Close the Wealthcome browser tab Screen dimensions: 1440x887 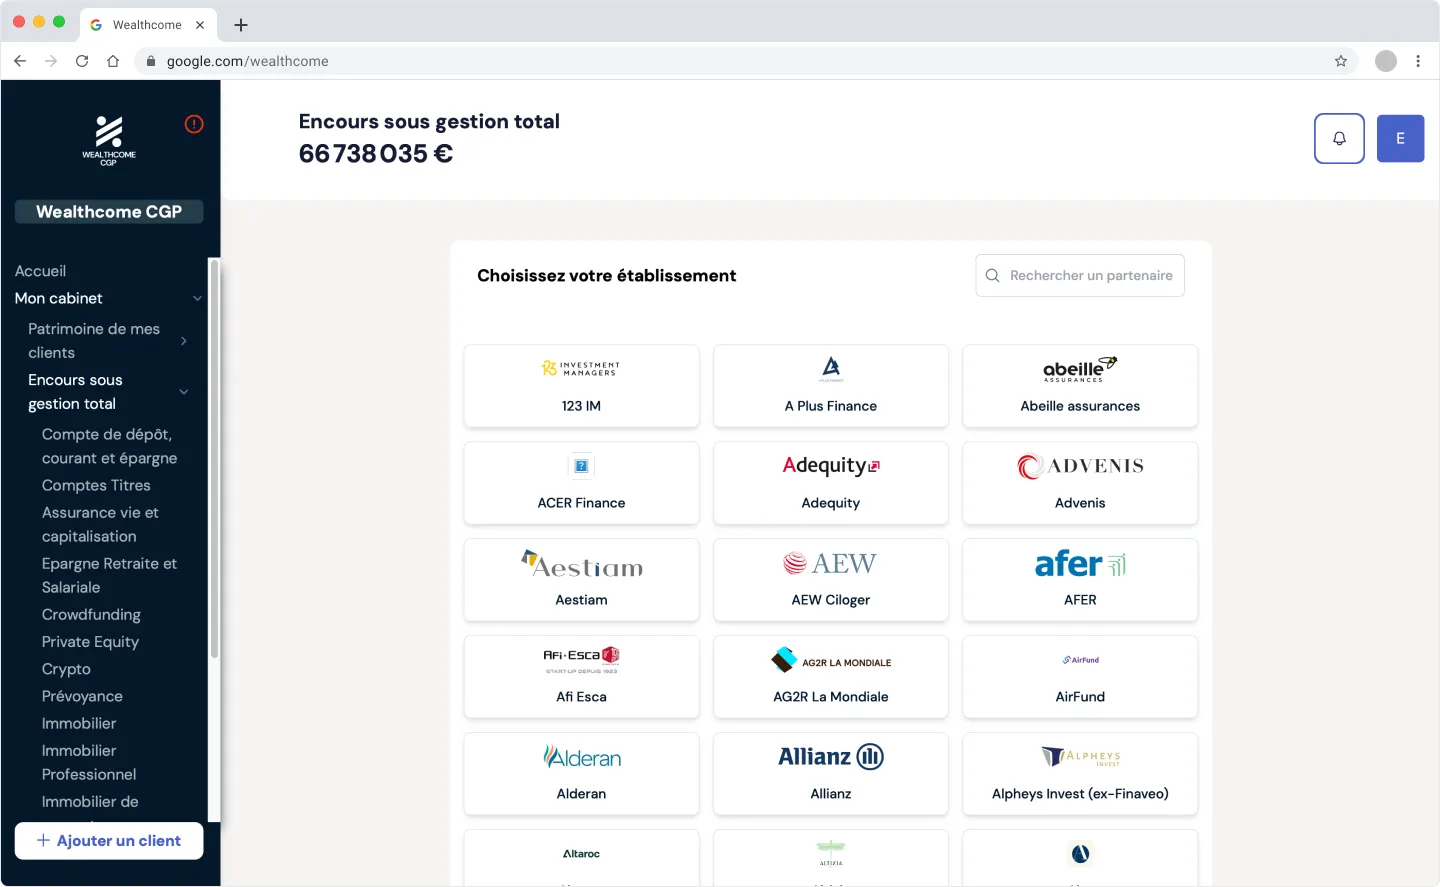point(200,25)
